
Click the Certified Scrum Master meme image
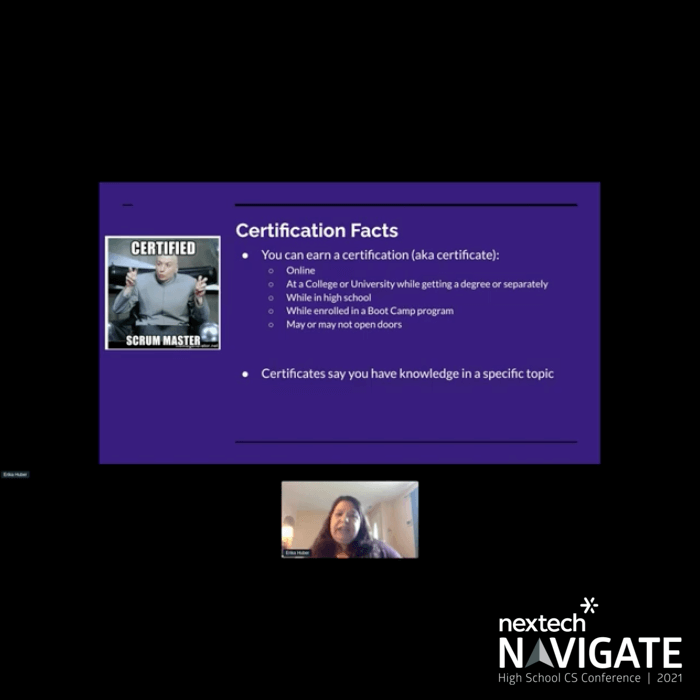163,293
